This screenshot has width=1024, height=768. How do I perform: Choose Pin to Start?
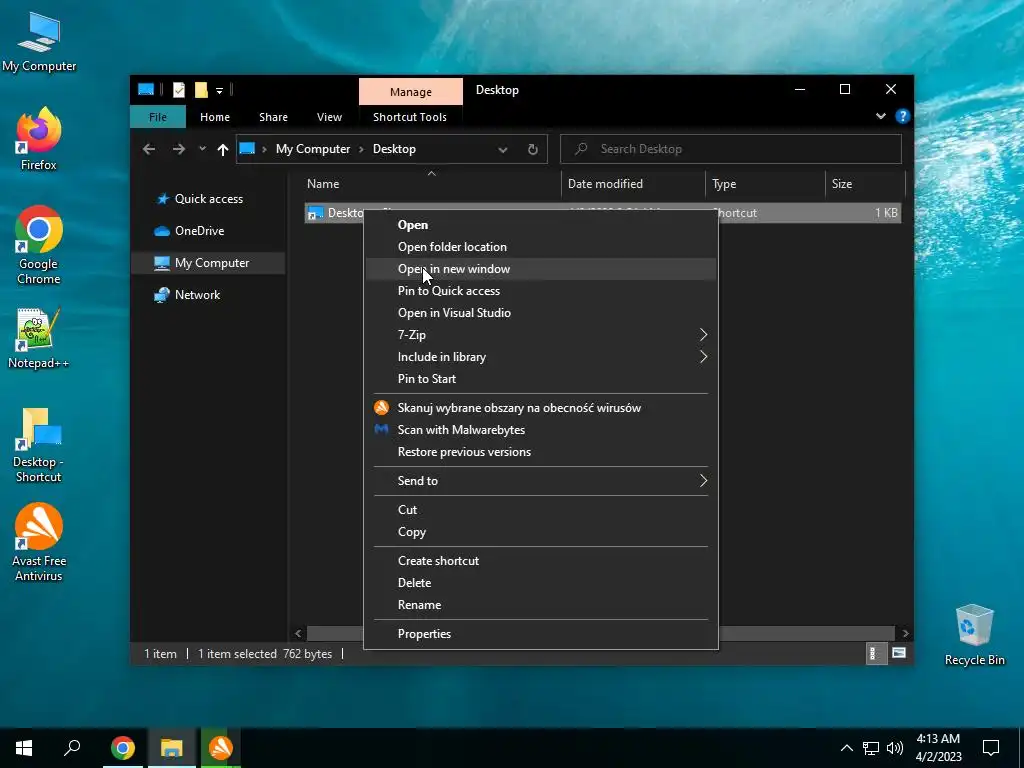tap(541, 379)
